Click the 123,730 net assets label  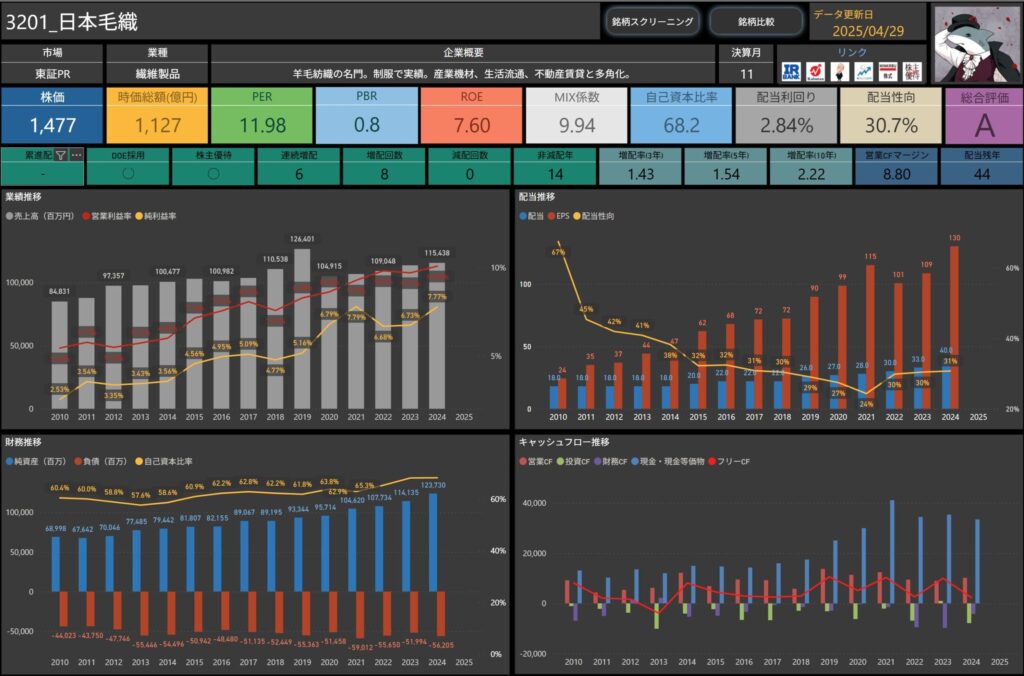[433, 485]
